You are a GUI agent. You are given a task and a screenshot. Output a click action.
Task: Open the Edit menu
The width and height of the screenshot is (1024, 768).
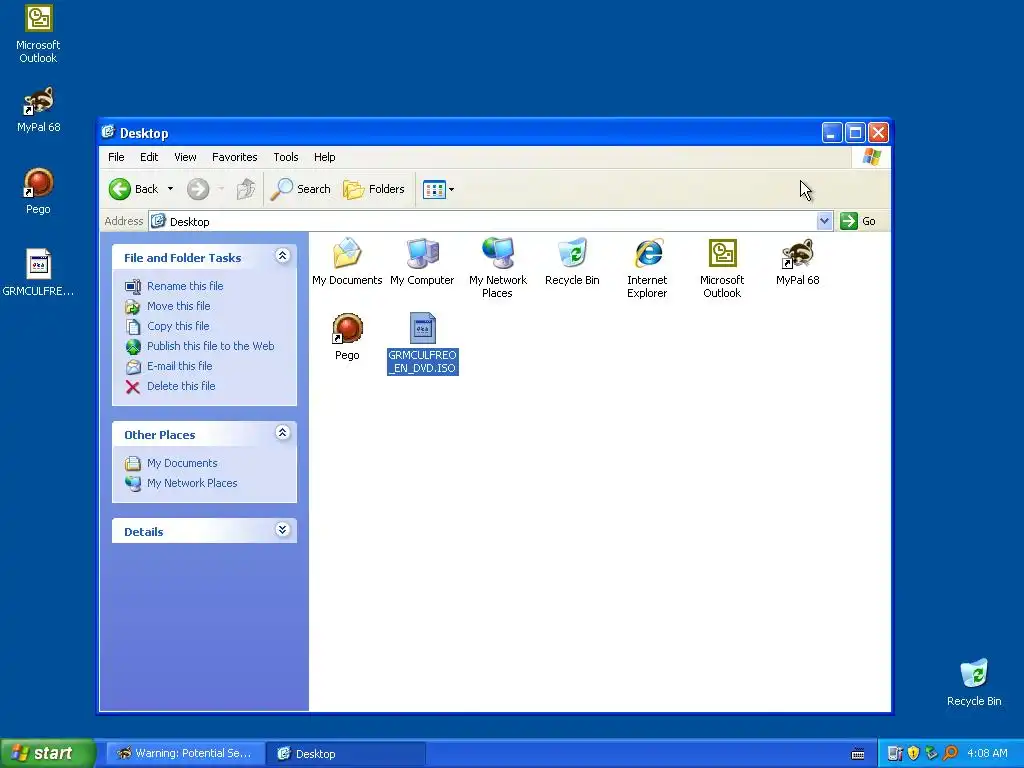pyautogui.click(x=149, y=157)
